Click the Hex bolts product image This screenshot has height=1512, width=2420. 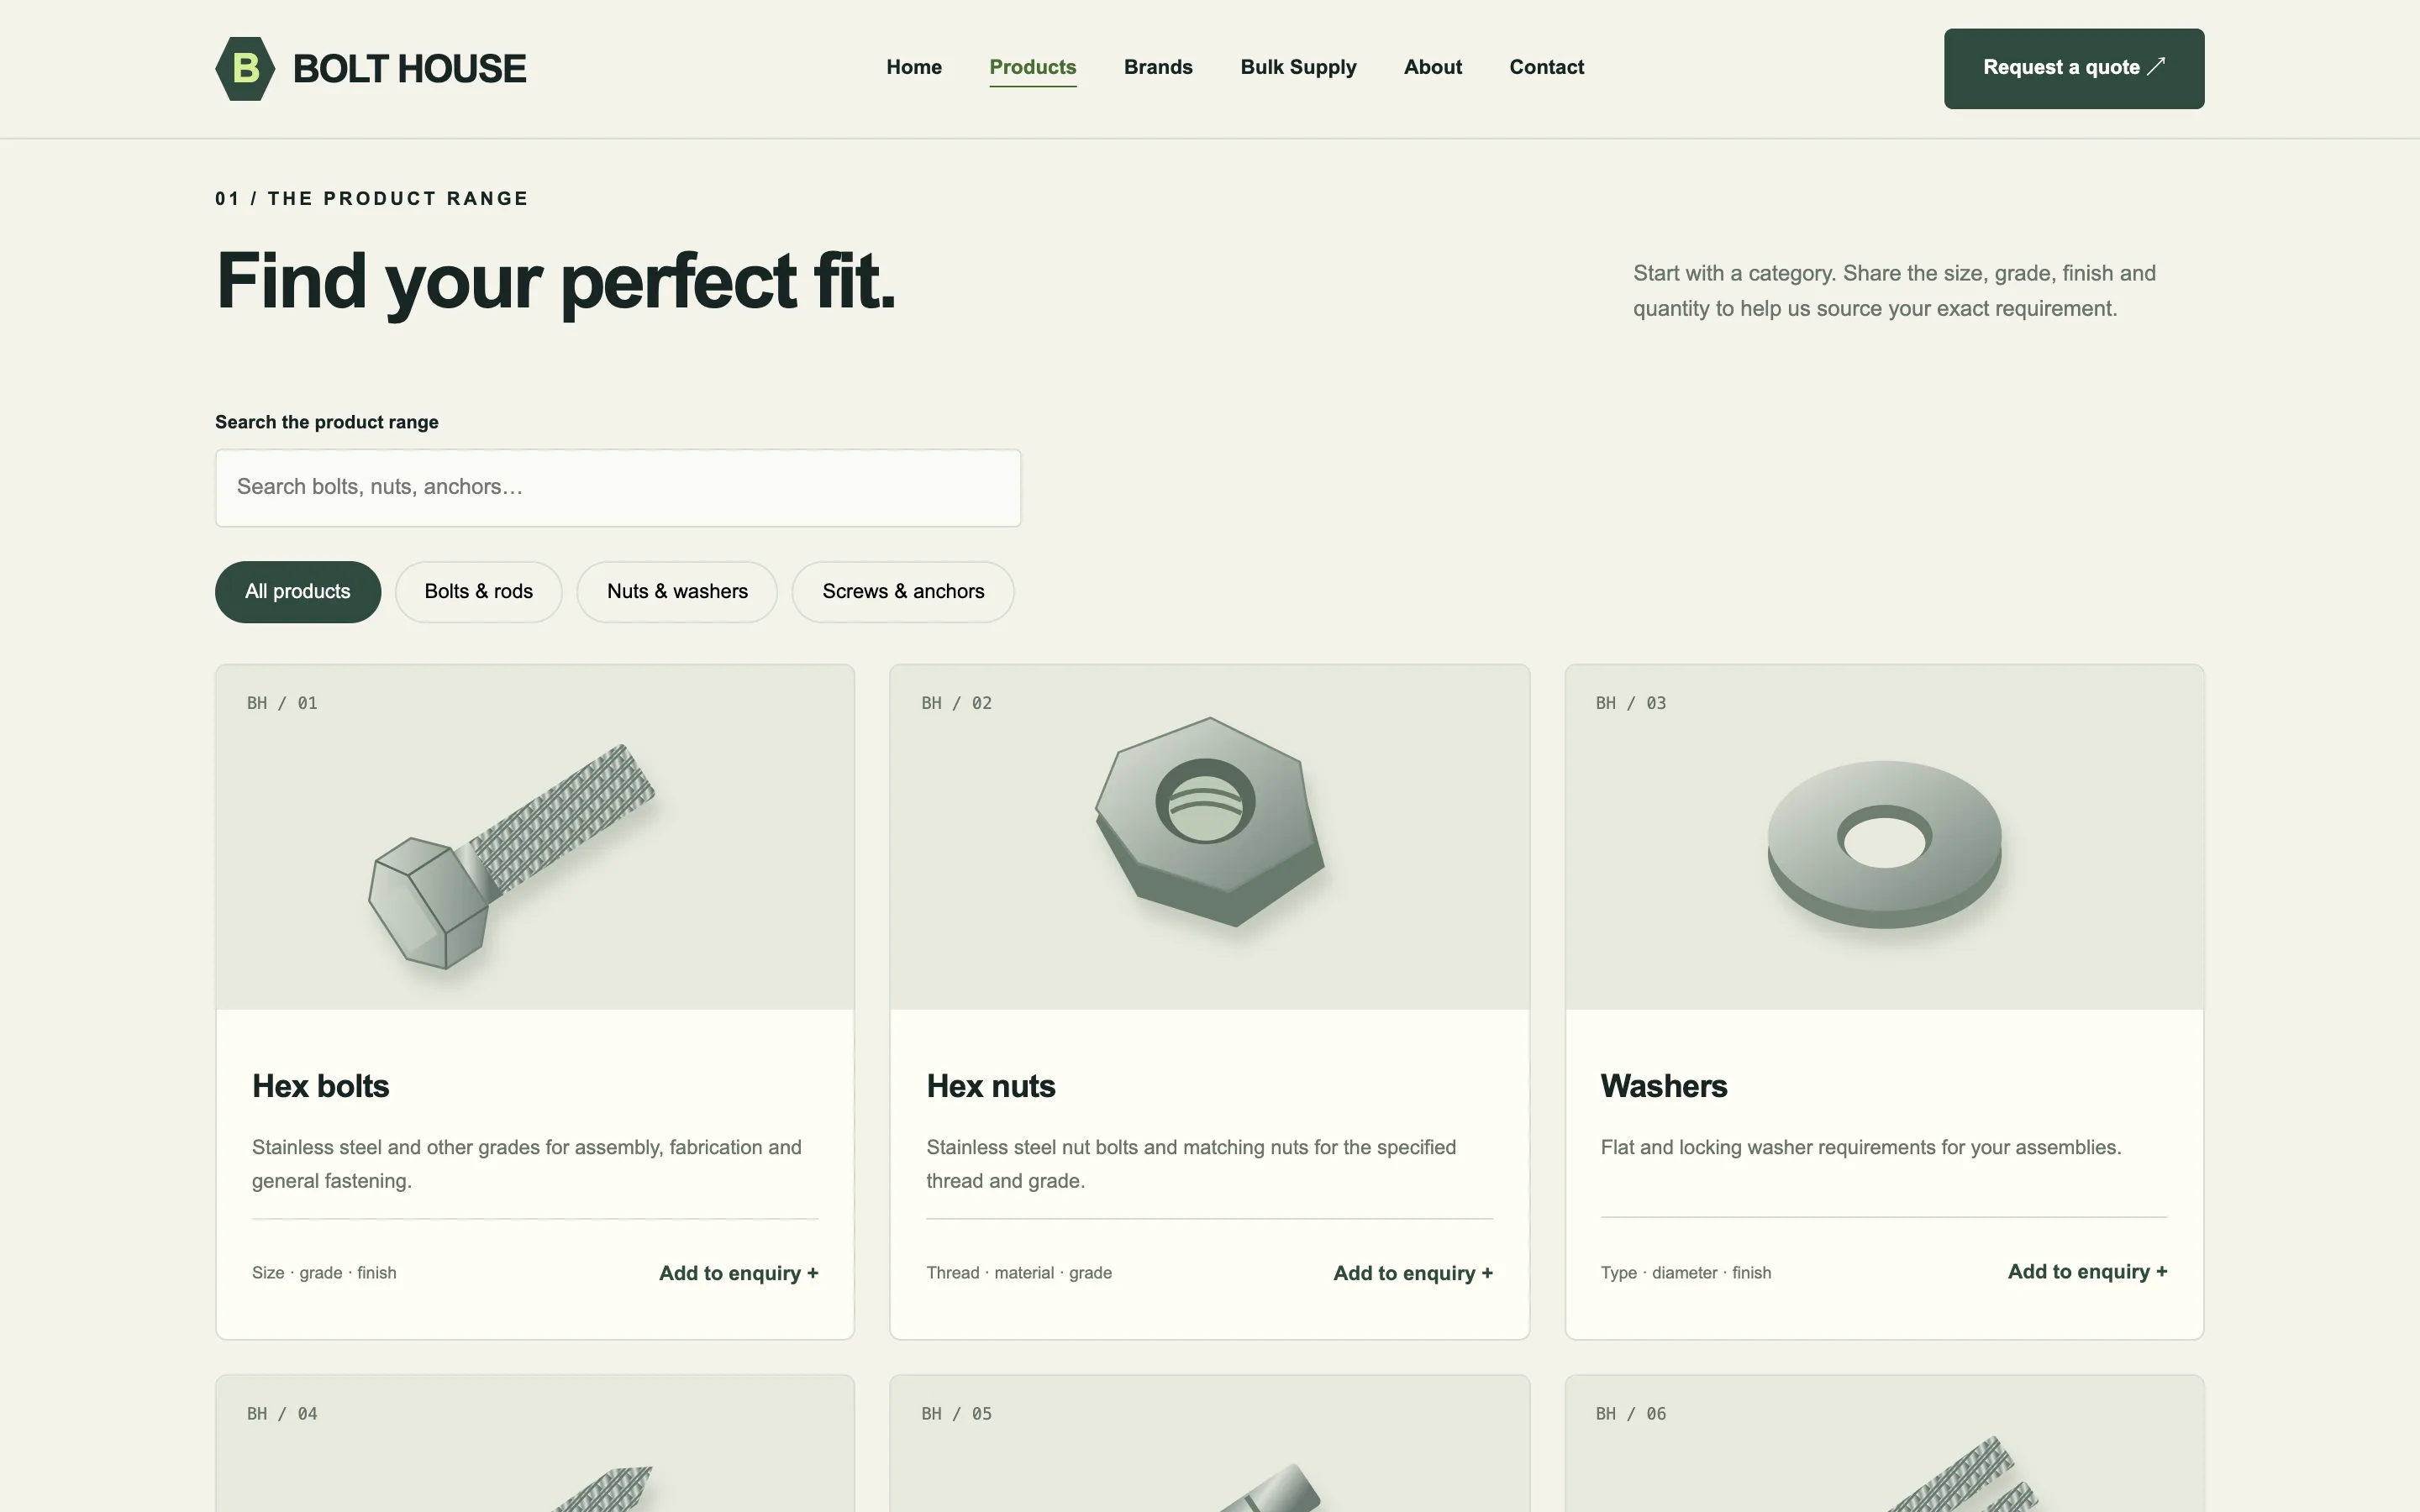[535, 838]
